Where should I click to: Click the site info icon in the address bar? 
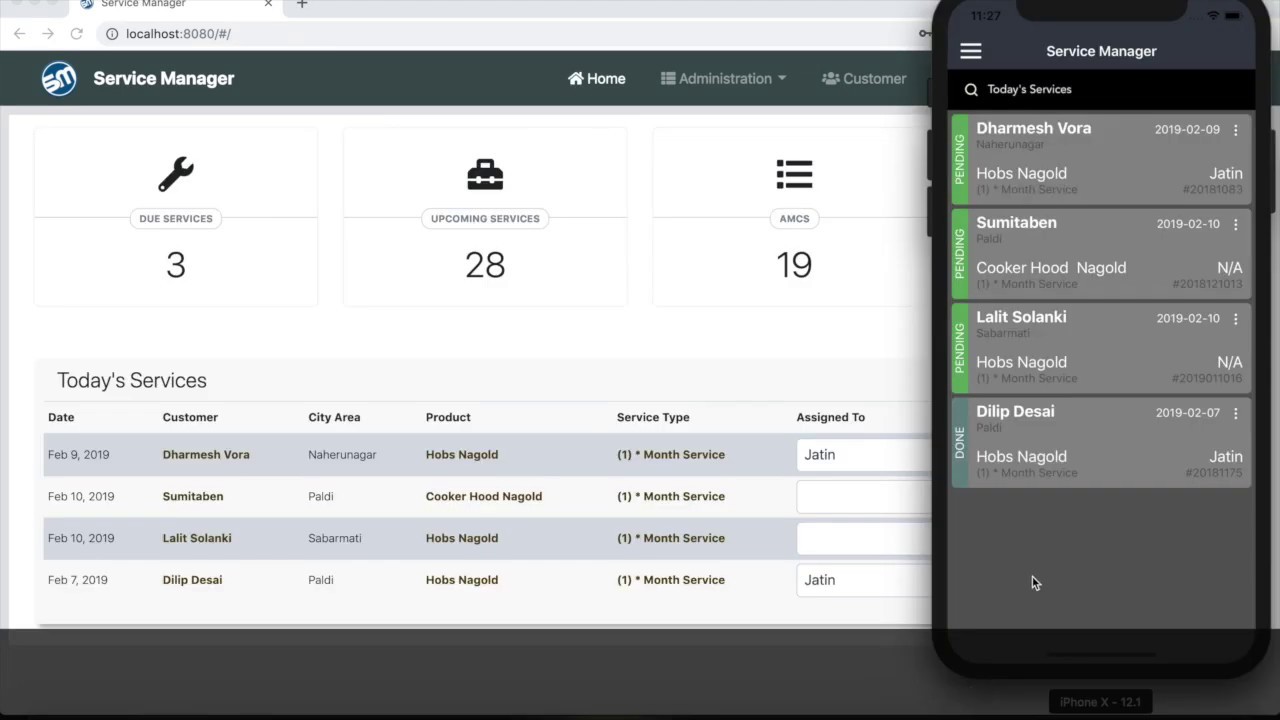(111, 34)
